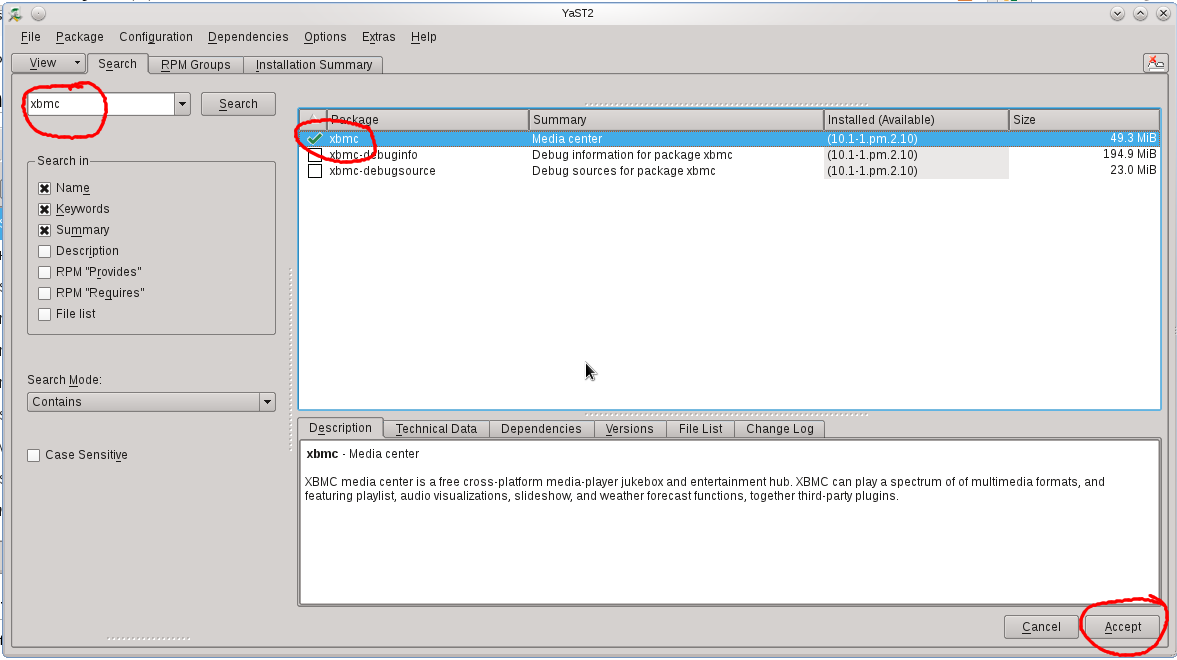Open the Dependencies menu
The image size is (1177, 660).
pos(248,37)
